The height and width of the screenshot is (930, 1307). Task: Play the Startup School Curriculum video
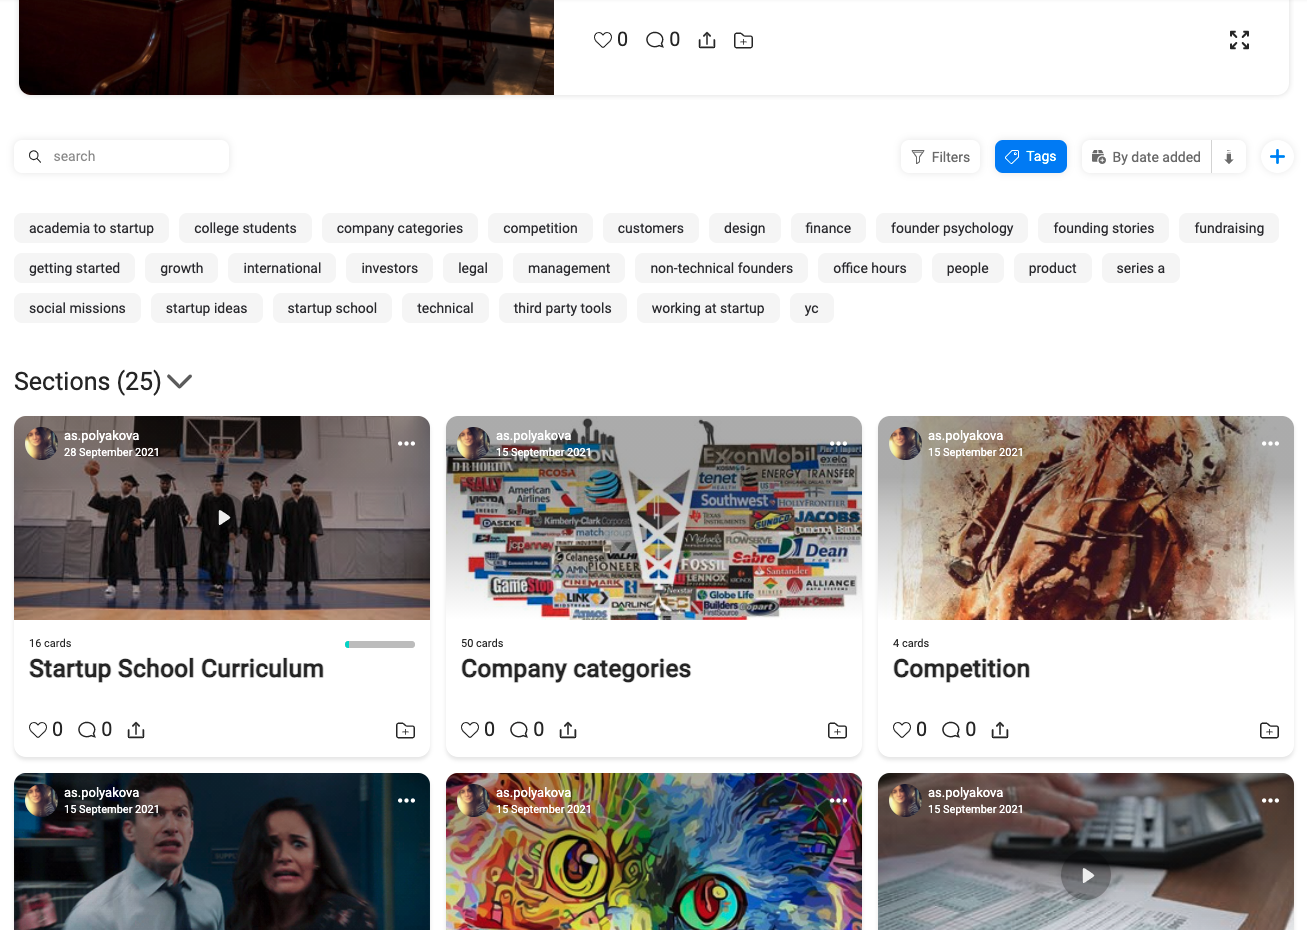(x=222, y=517)
